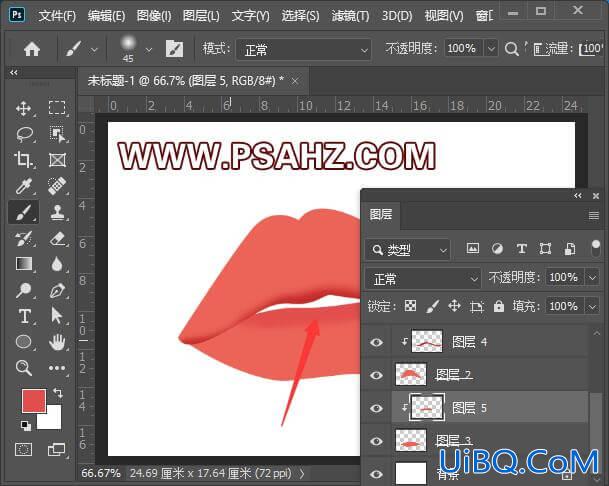609x486 pixels.
Task: Toggle Quick Mask mode
Action: (23, 449)
